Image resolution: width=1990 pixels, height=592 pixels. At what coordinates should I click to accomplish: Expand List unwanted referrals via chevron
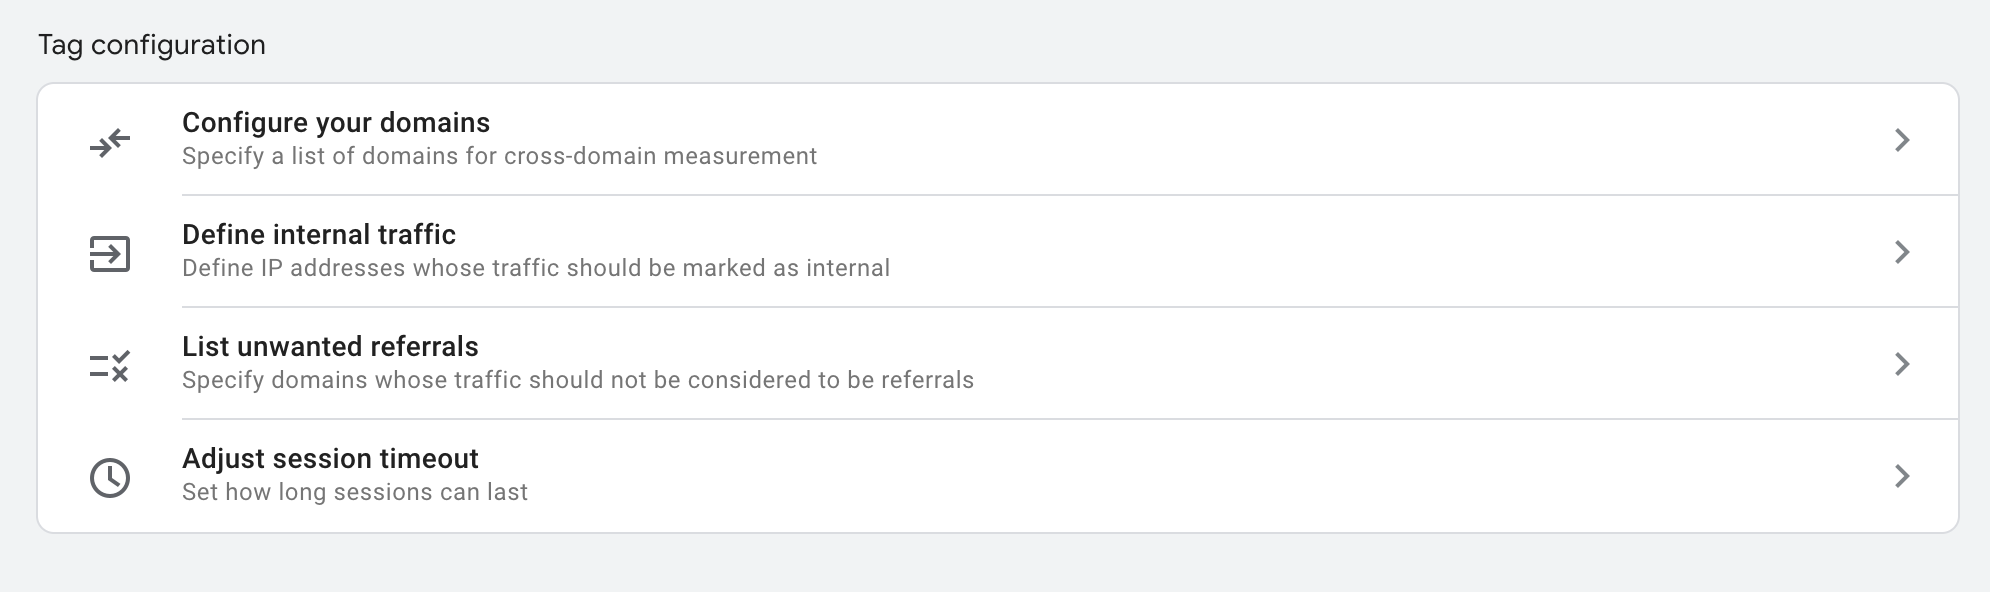point(1902,364)
